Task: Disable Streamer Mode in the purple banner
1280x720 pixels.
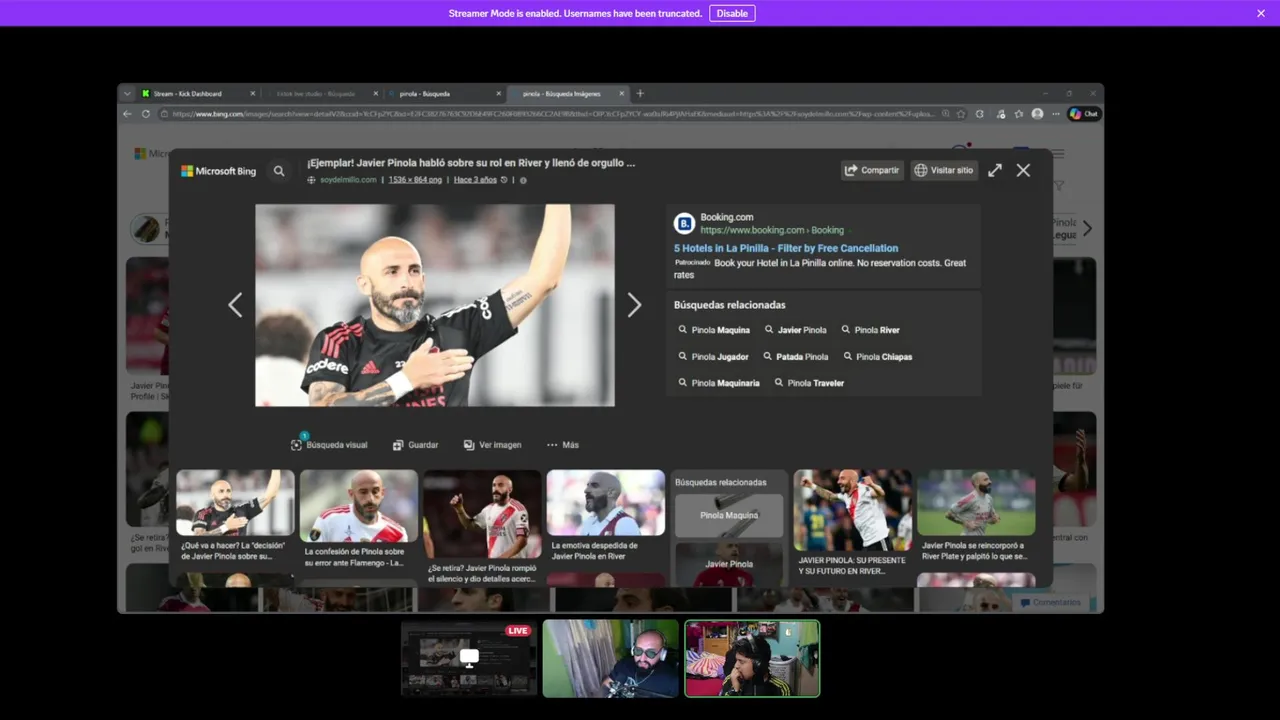Action: coord(732,13)
